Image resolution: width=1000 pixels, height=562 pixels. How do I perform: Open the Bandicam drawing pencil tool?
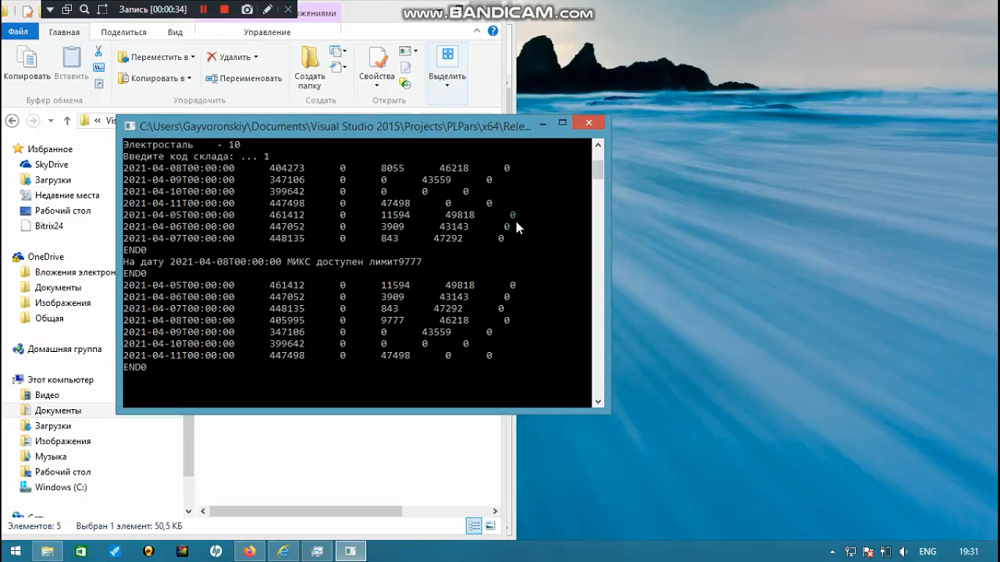(268, 10)
